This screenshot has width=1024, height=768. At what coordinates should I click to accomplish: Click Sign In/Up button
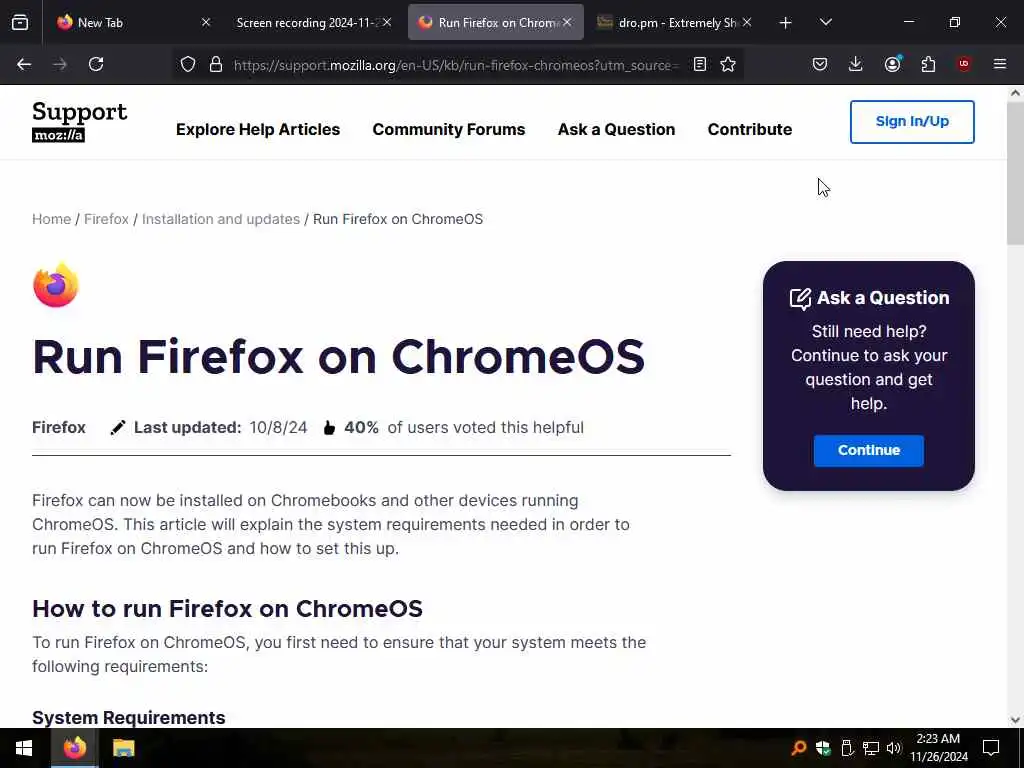912,121
